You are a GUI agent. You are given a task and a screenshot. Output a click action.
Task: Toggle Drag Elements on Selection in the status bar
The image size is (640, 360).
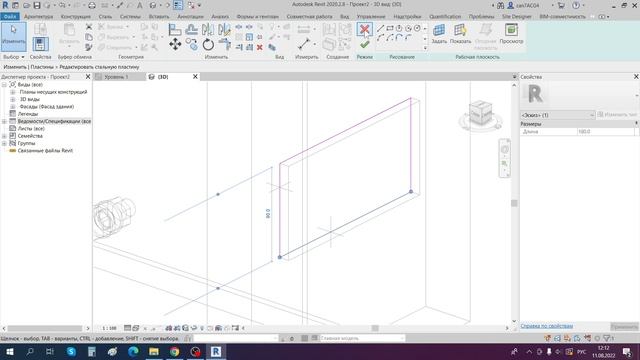tap(587, 338)
